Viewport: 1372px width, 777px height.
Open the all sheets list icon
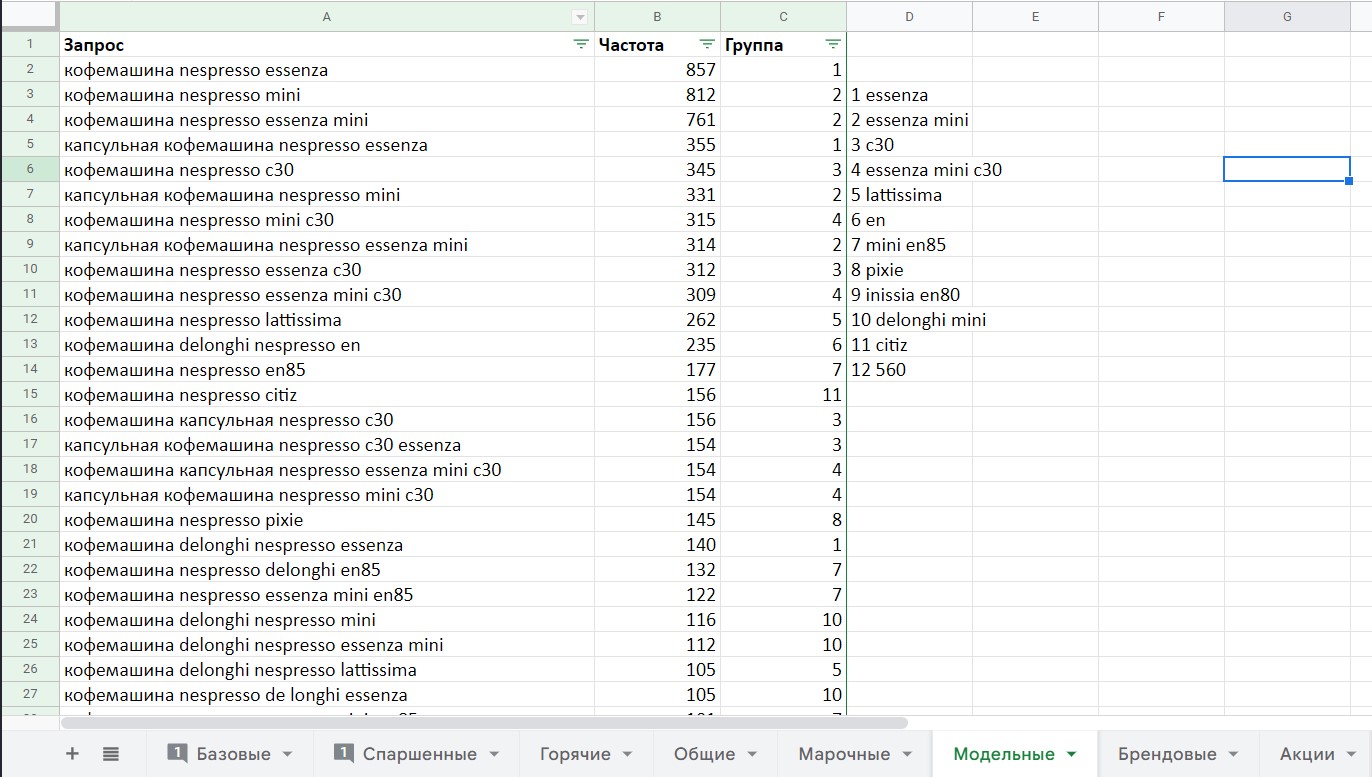coord(111,754)
